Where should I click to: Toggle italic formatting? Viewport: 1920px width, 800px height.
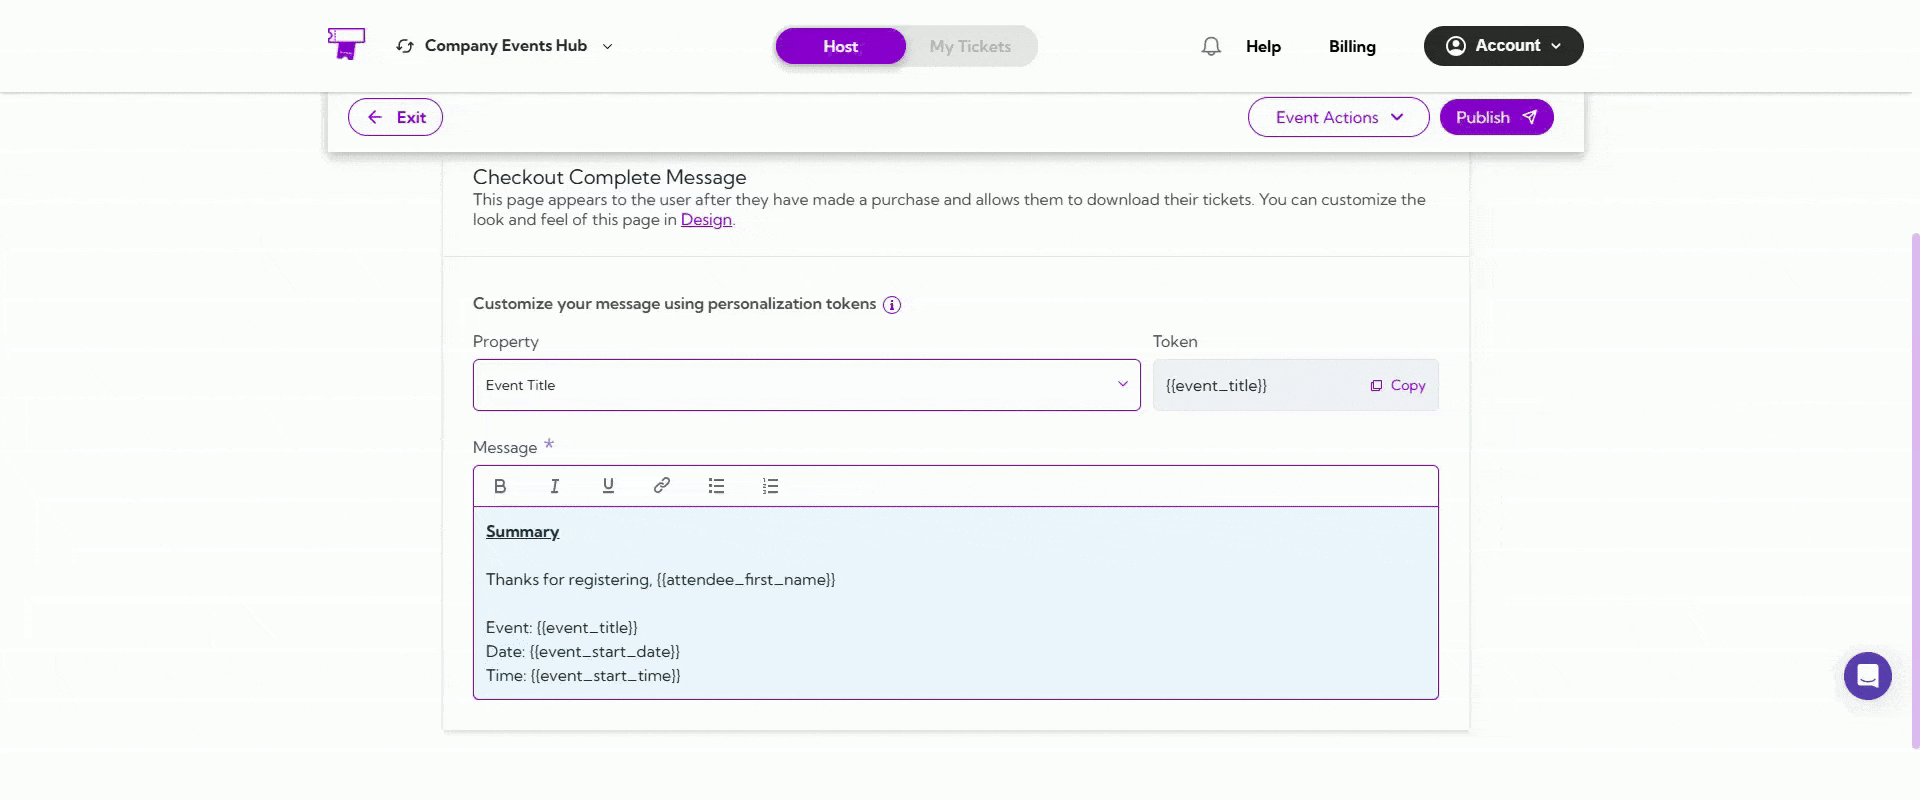[x=554, y=486]
